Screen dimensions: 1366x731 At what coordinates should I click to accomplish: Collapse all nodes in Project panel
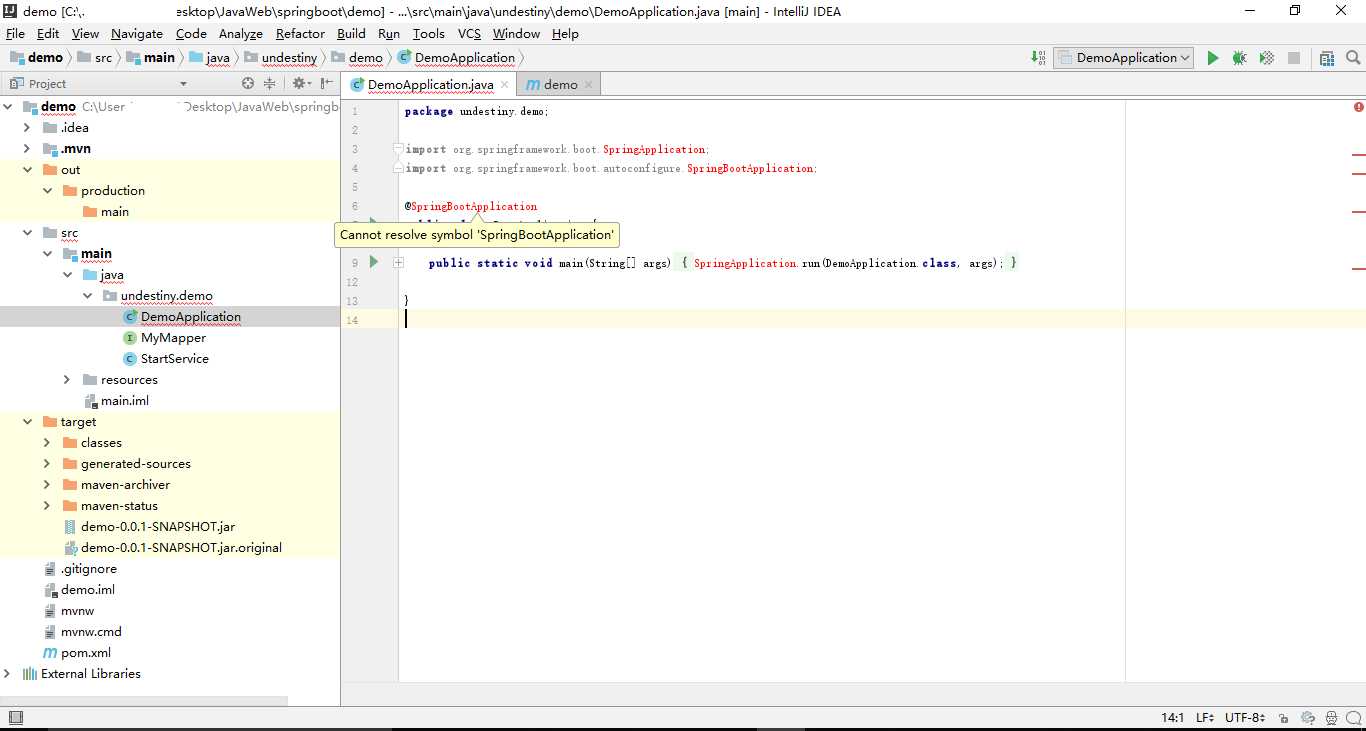[270, 84]
